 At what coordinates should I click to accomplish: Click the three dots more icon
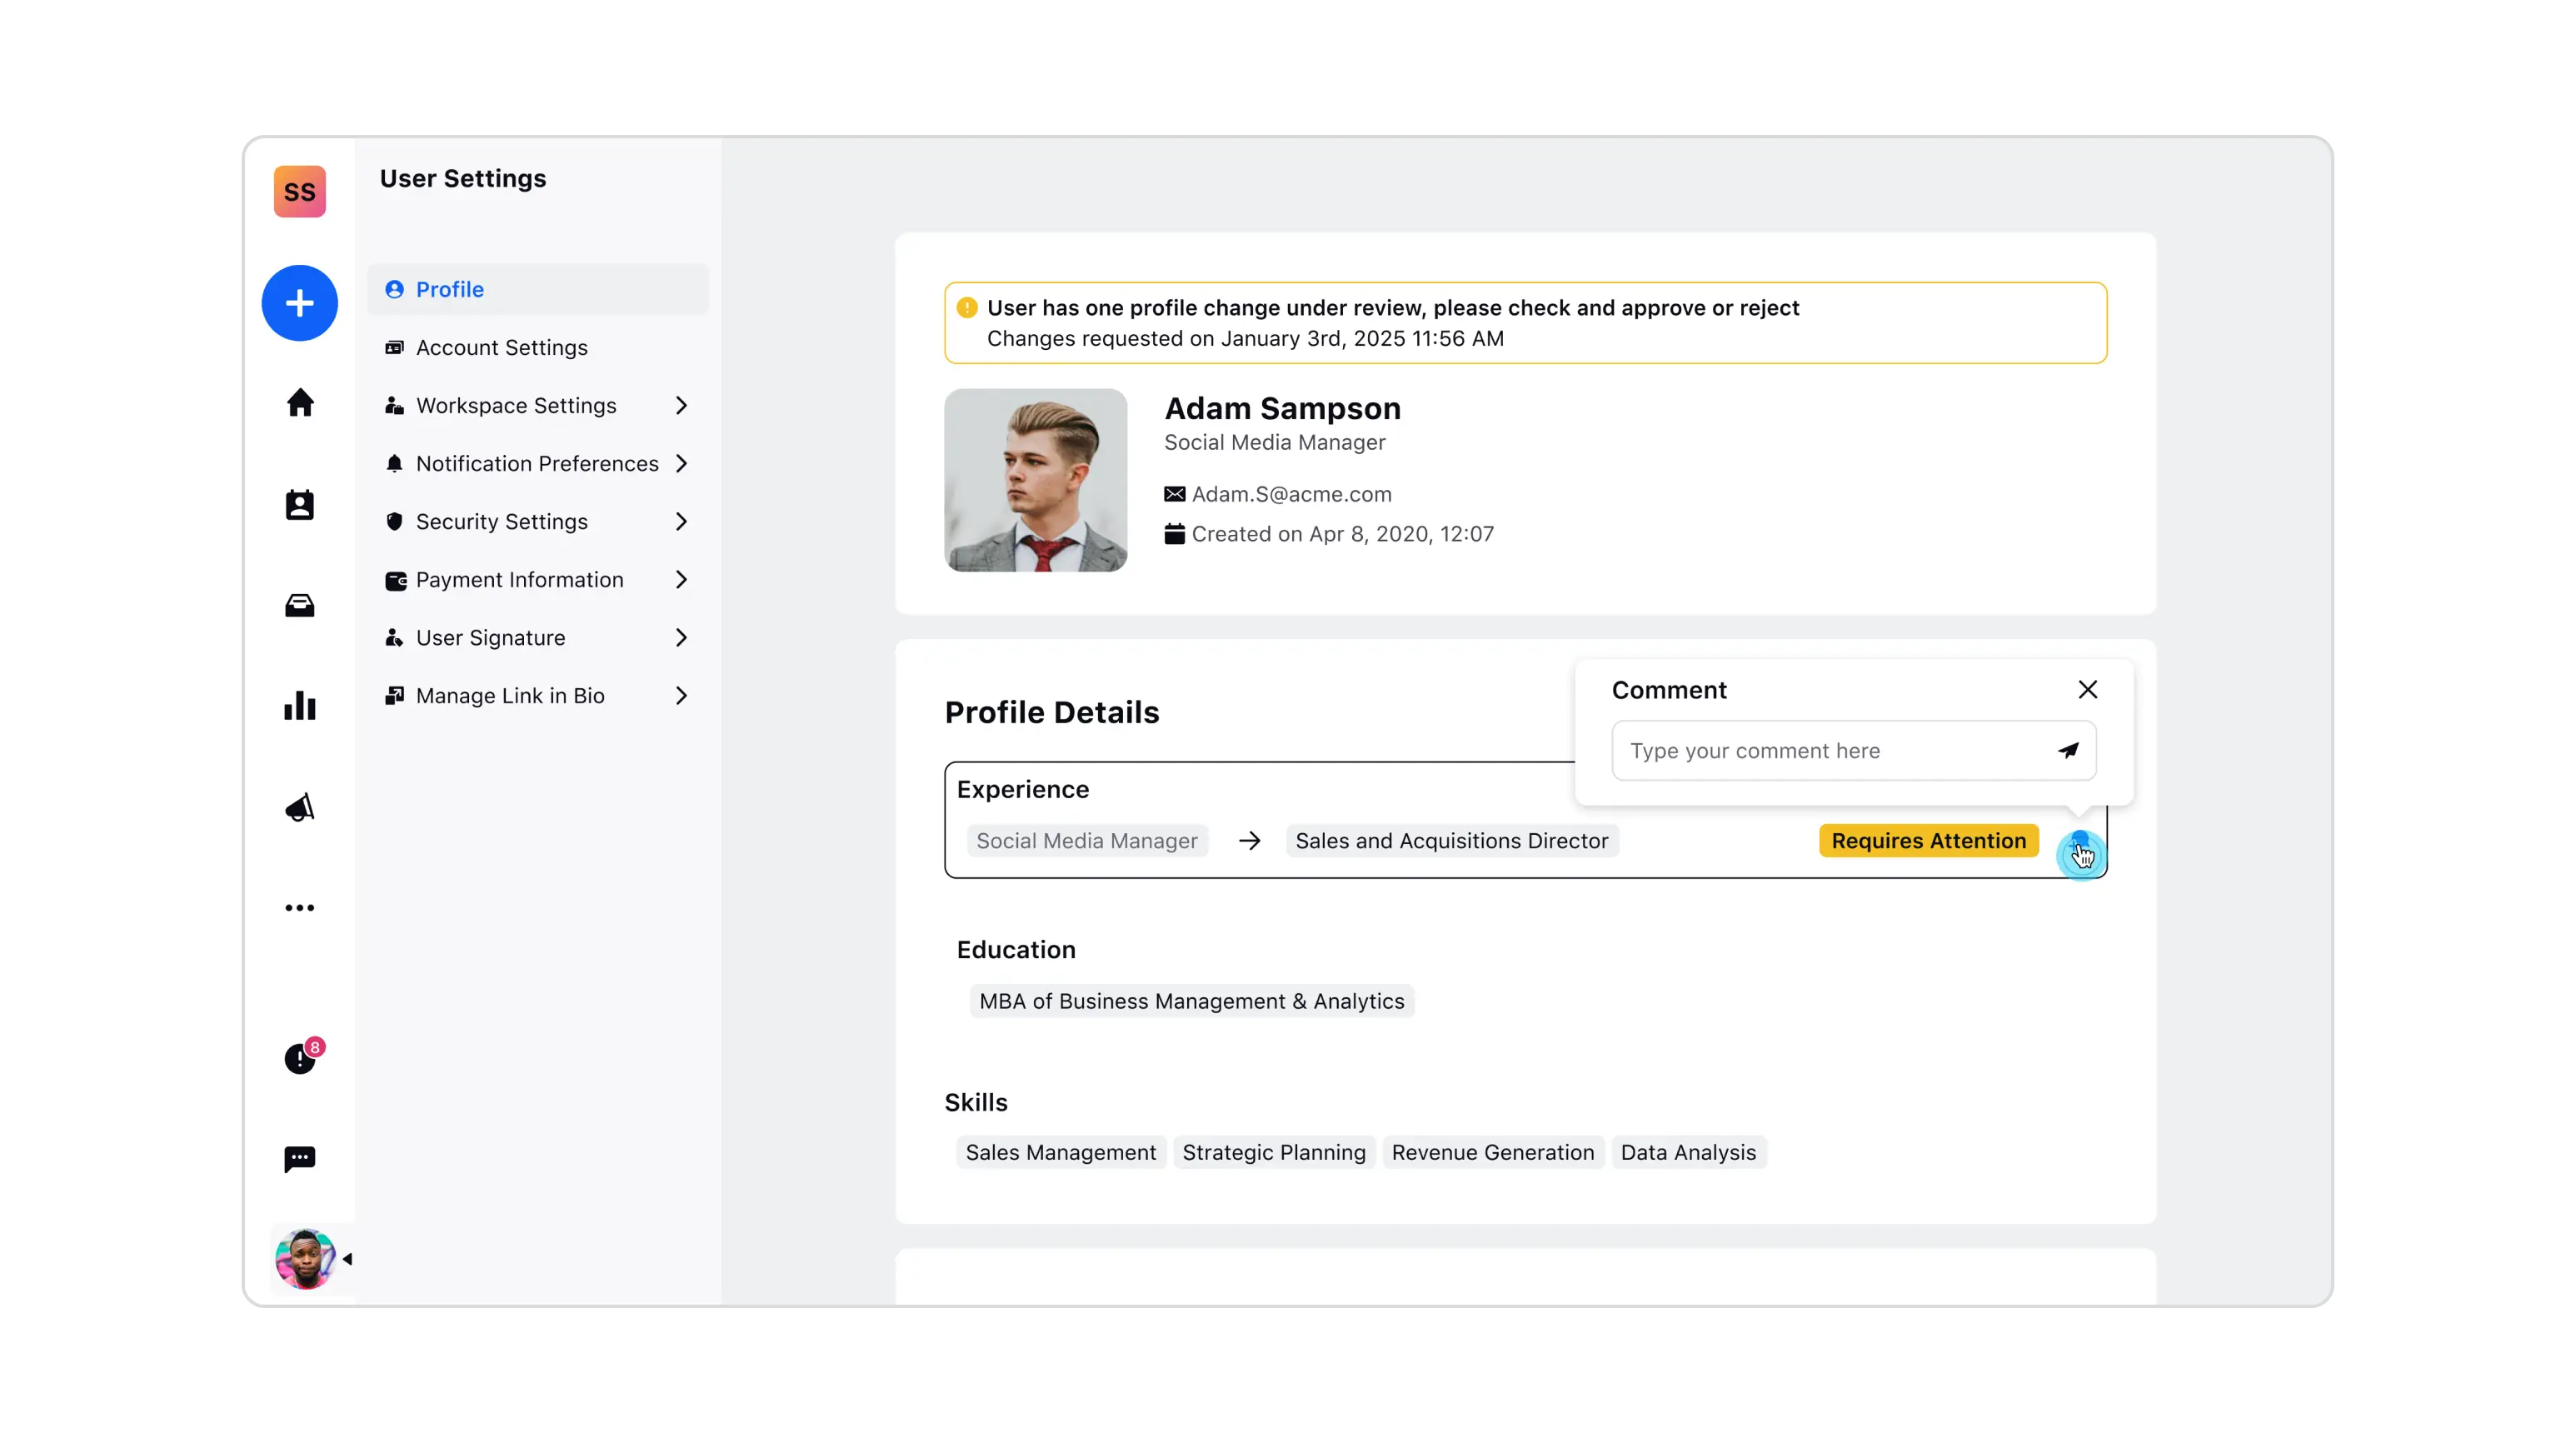(x=299, y=908)
